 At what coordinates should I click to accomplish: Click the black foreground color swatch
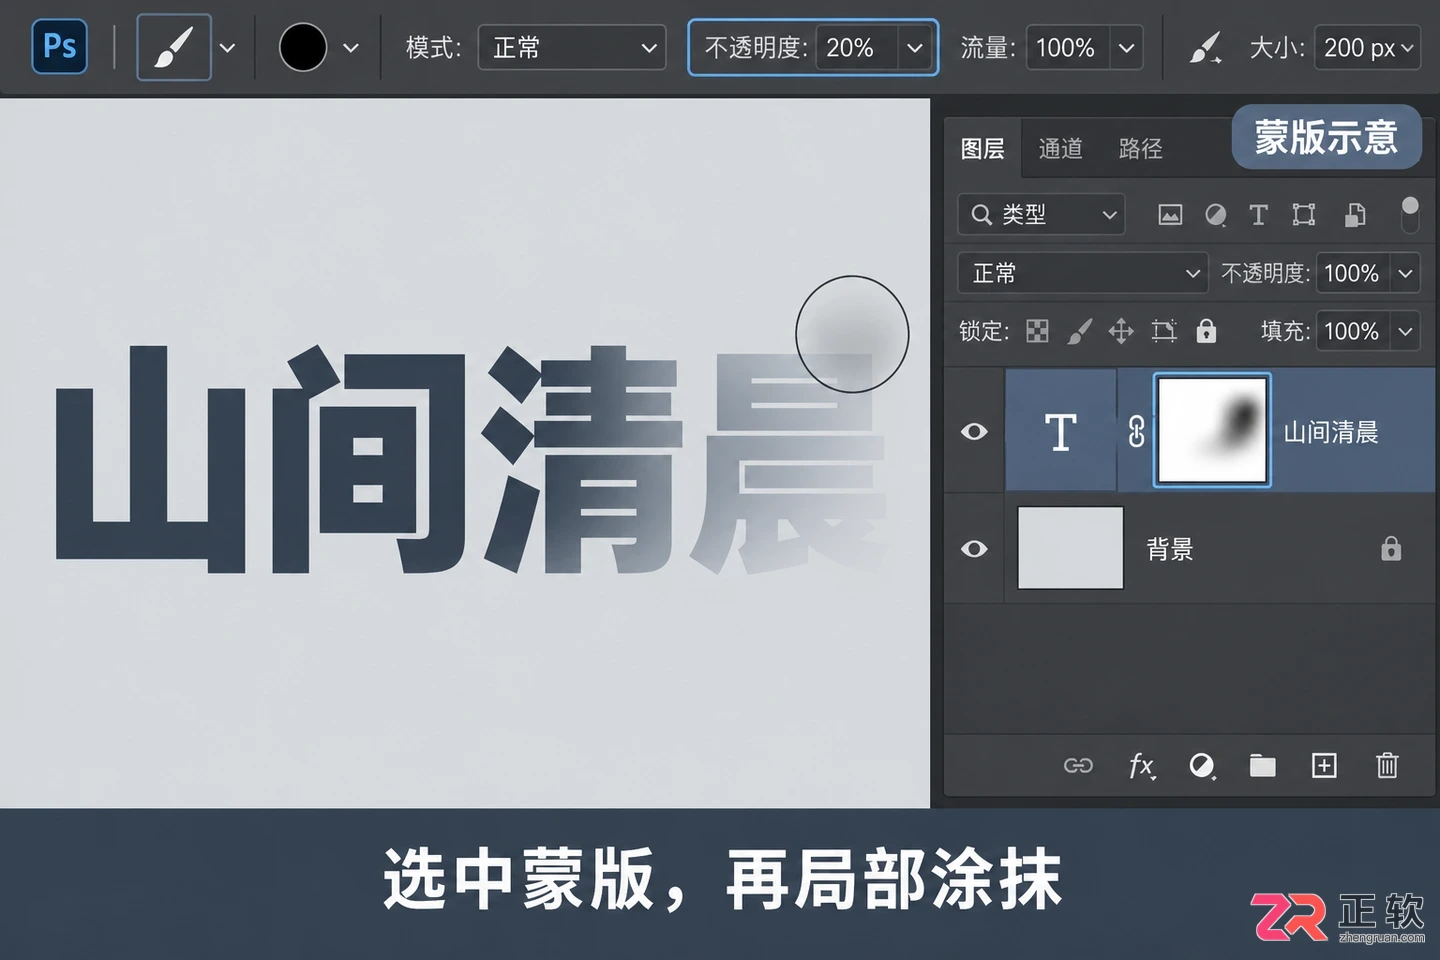pos(303,47)
